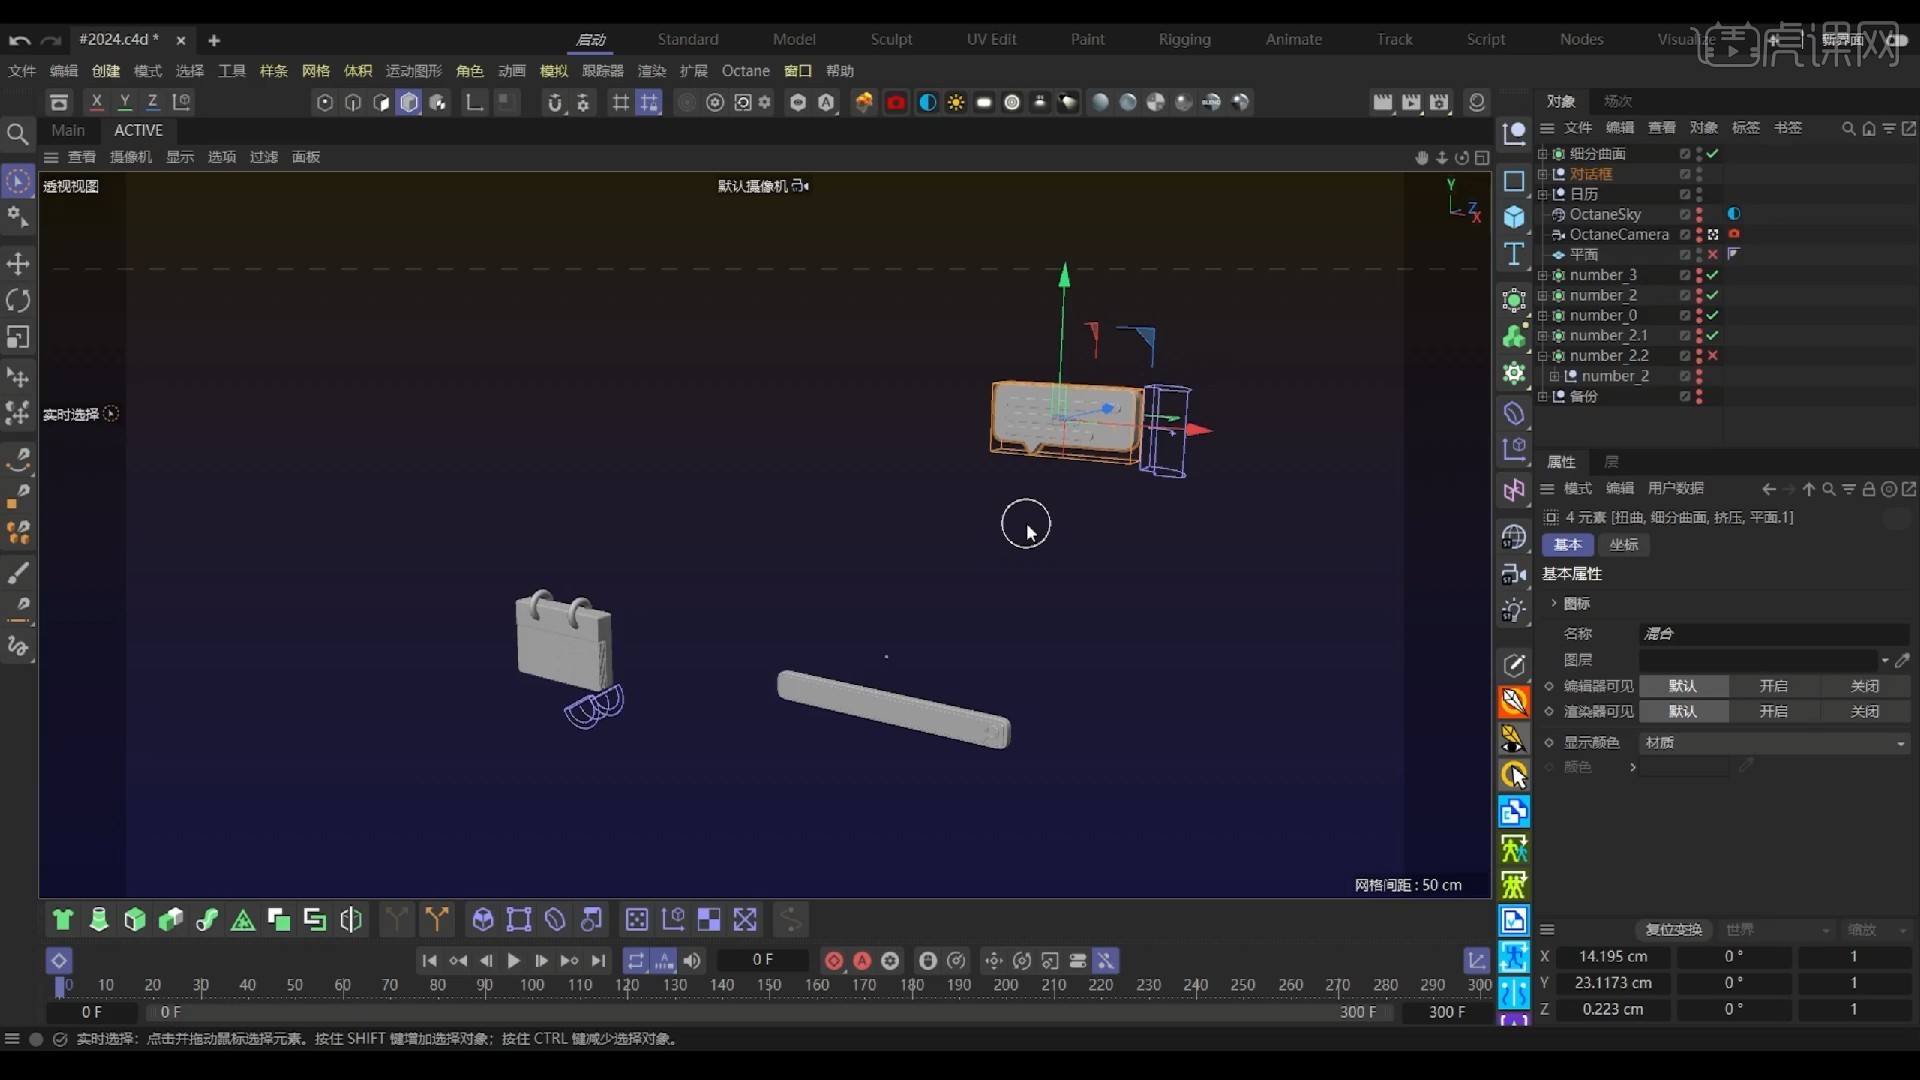
Task: Click search icon in object manager
Action: [1848, 128]
